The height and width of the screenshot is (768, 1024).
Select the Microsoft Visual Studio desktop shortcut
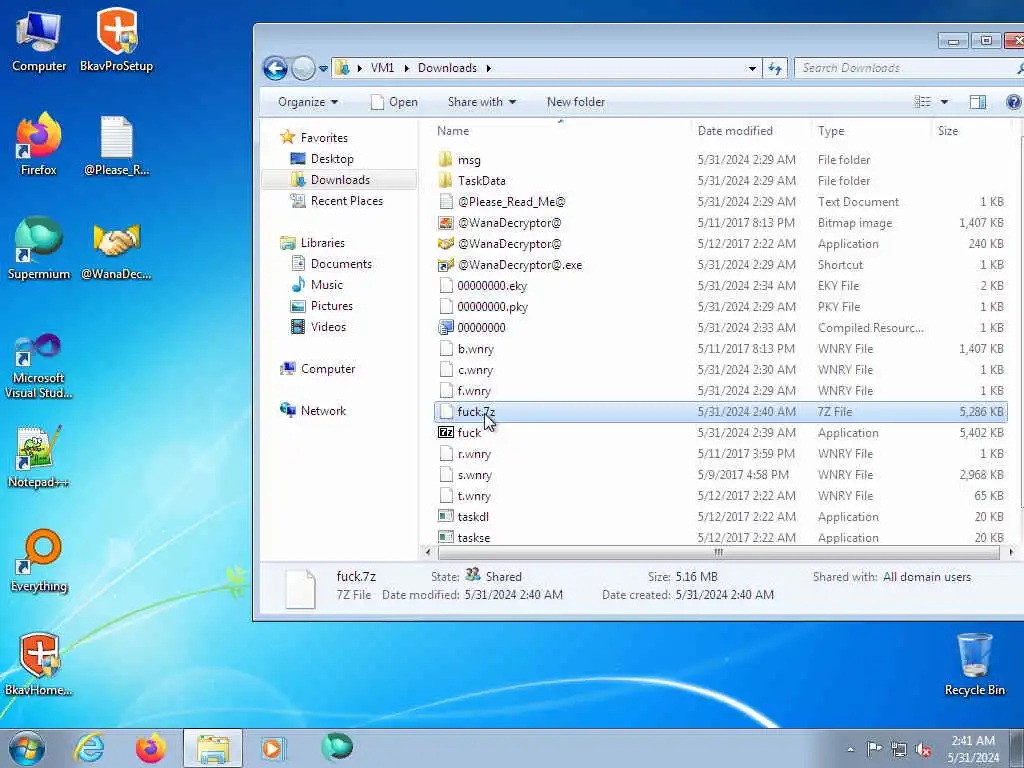(x=39, y=366)
